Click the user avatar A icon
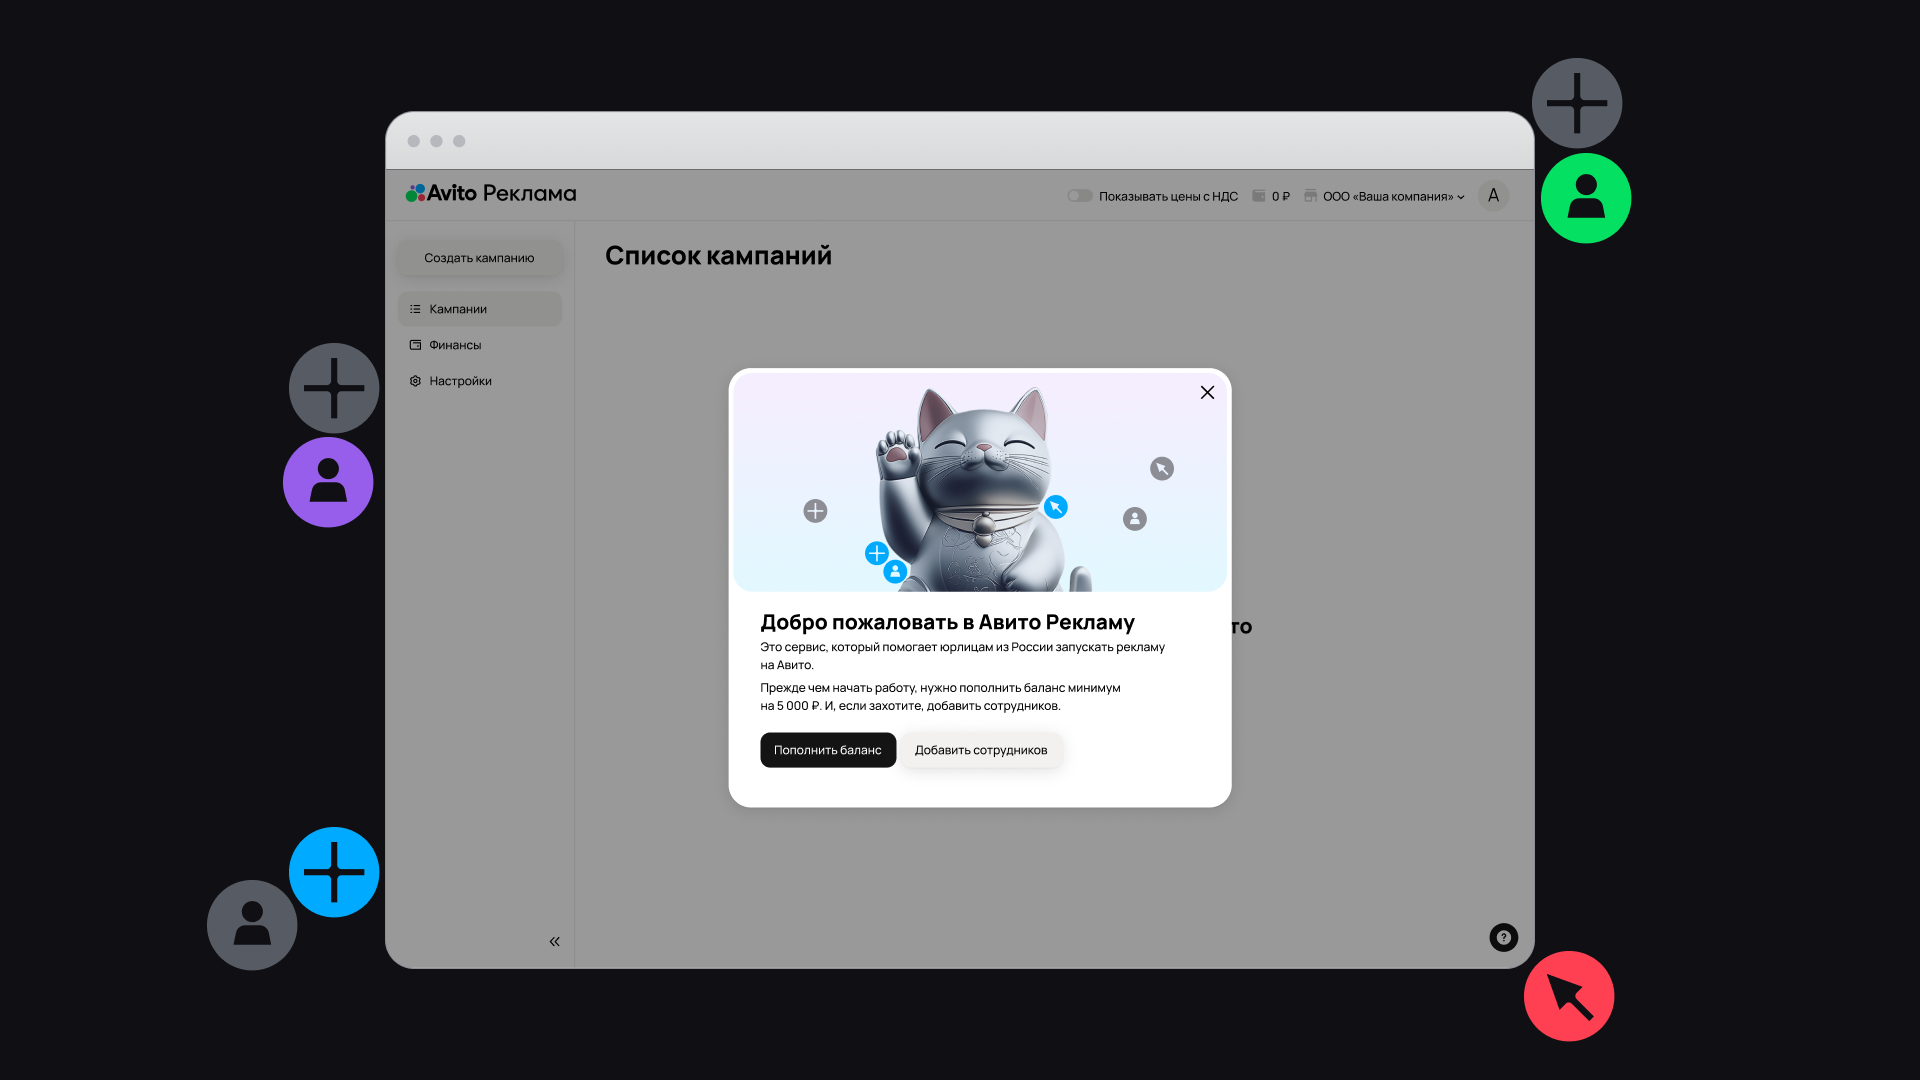Screen dimensions: 1920x1080 1493,196
